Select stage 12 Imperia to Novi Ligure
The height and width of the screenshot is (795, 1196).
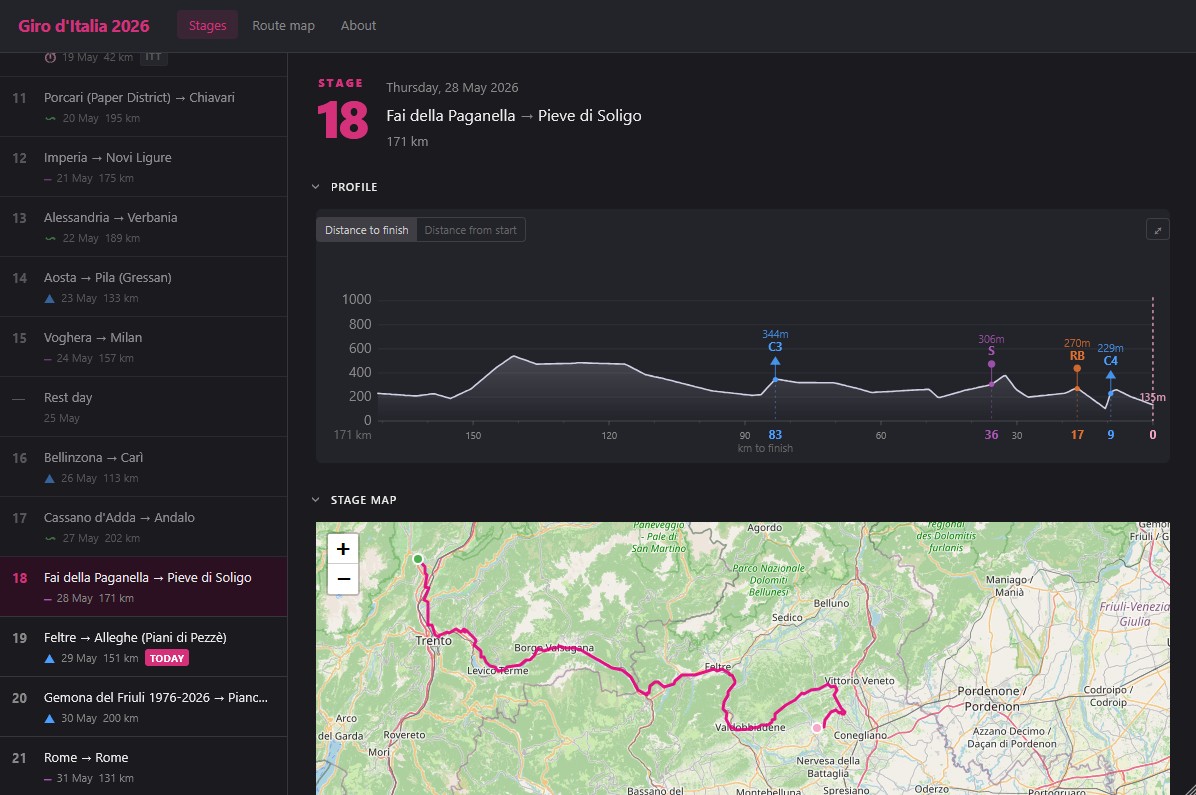143,167
